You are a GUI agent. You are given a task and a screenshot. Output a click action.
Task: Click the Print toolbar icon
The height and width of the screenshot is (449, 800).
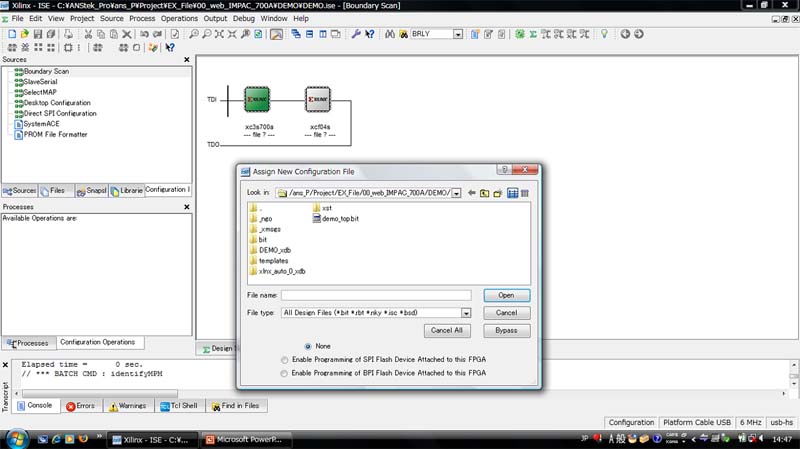pyautogui.click(x=68, y=34)
